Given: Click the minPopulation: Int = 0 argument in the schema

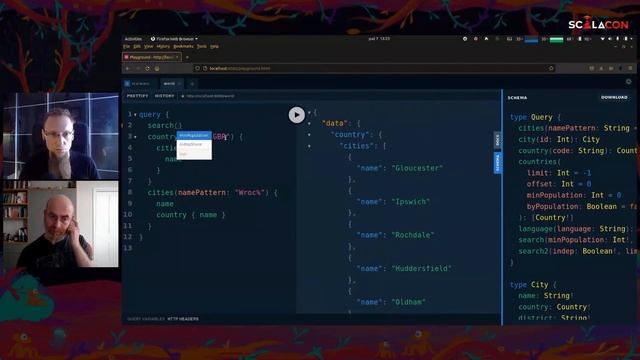Looking at the screenshot, I should tap(574, 196).
